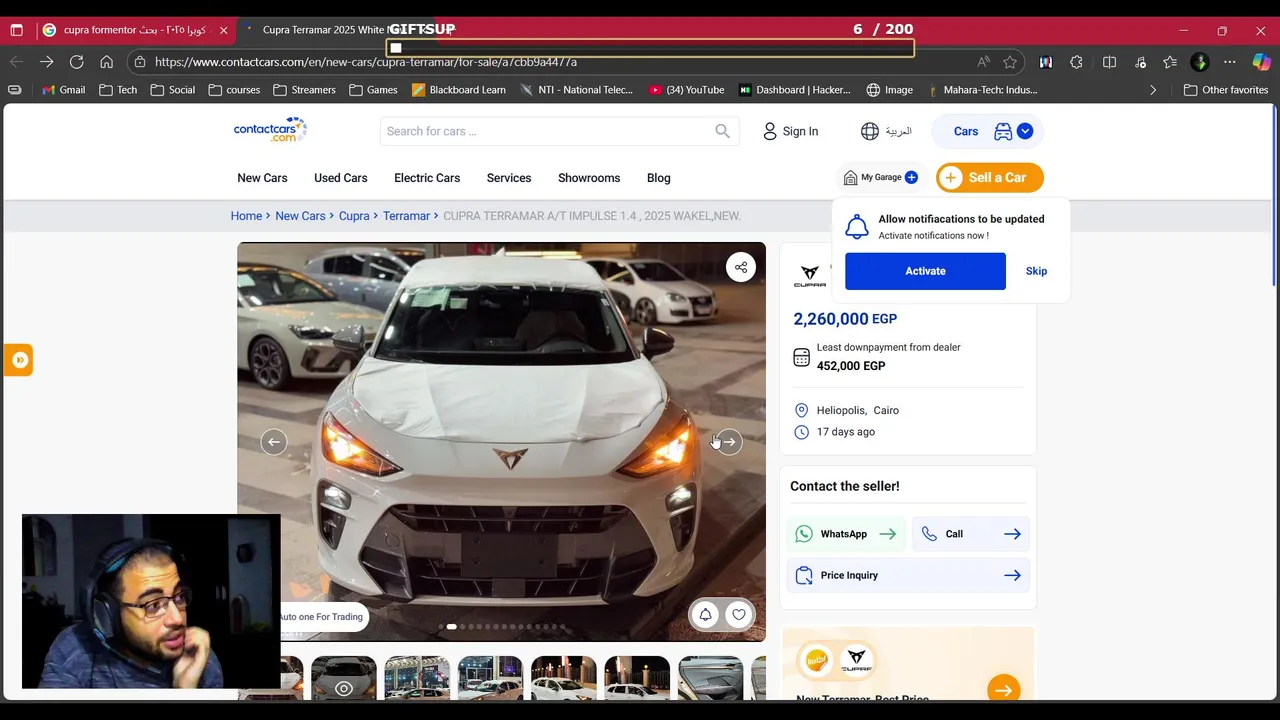Viewport: 1280px width, 720px height.
Task: Open the Social bookmarks folder
Action: tap(172, 90)
